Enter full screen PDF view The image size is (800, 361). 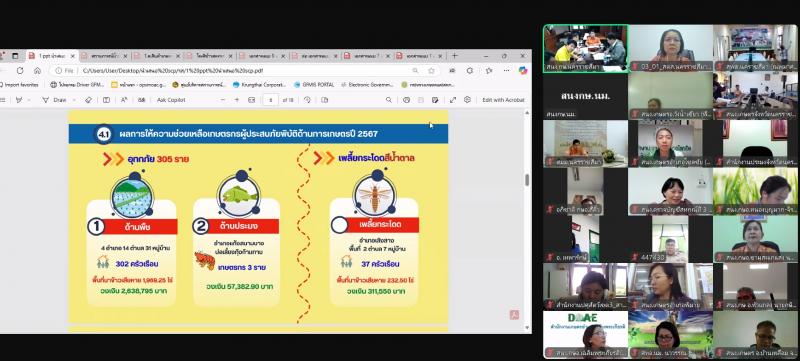[453, 100]
